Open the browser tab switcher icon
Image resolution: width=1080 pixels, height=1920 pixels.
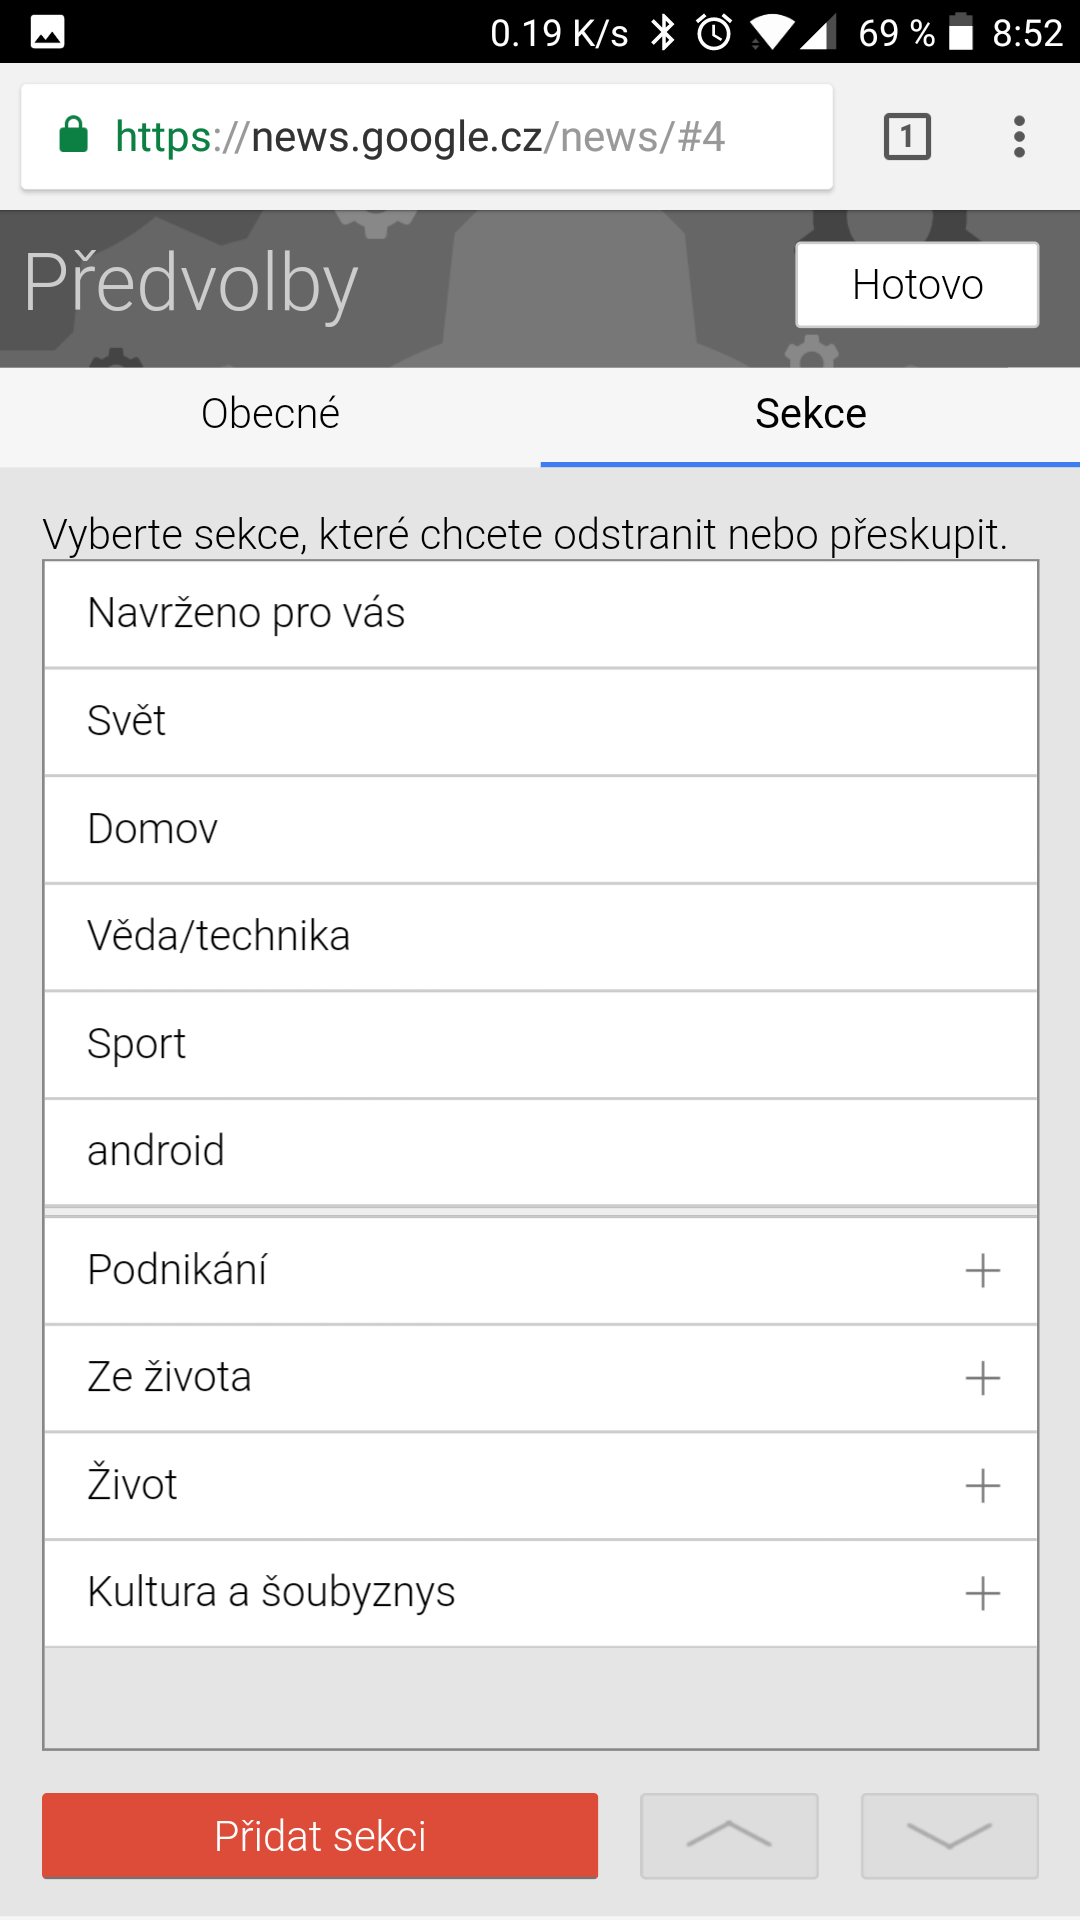(907, 137)
